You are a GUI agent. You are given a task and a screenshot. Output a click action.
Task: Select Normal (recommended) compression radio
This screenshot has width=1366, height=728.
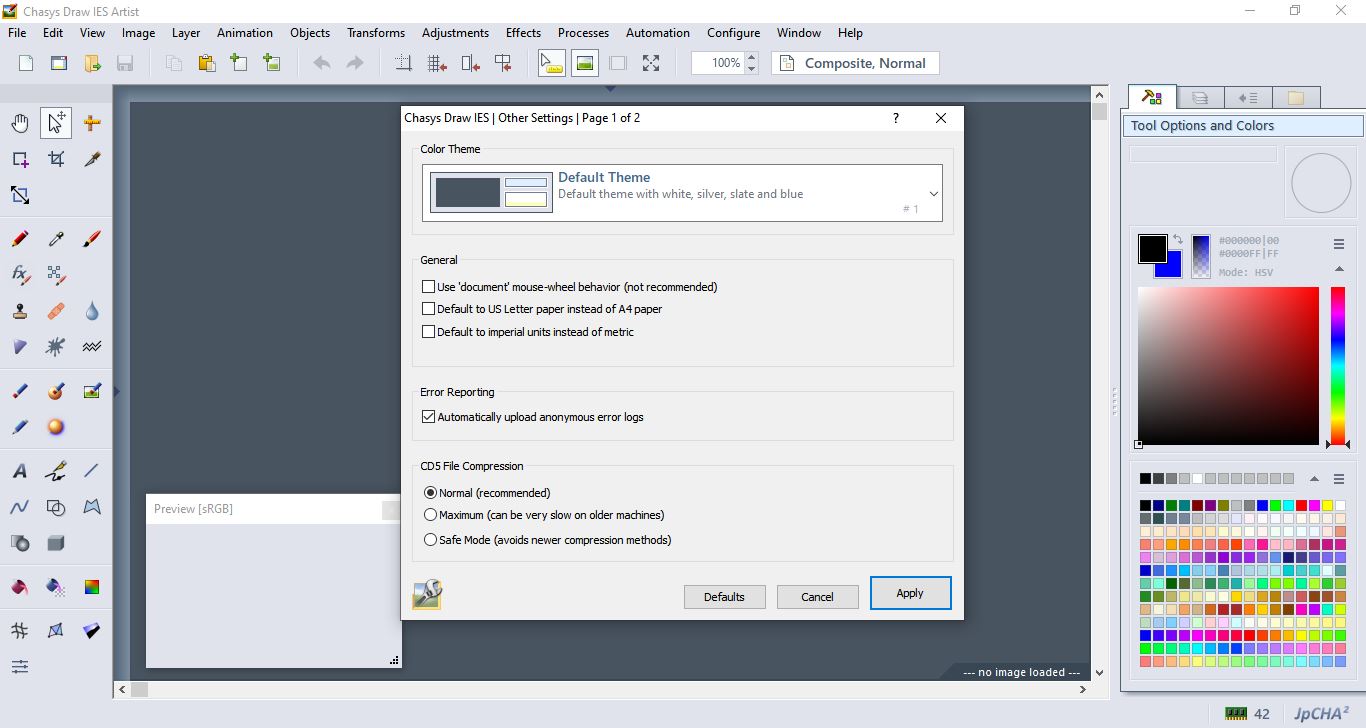click(x=431, y=493)
